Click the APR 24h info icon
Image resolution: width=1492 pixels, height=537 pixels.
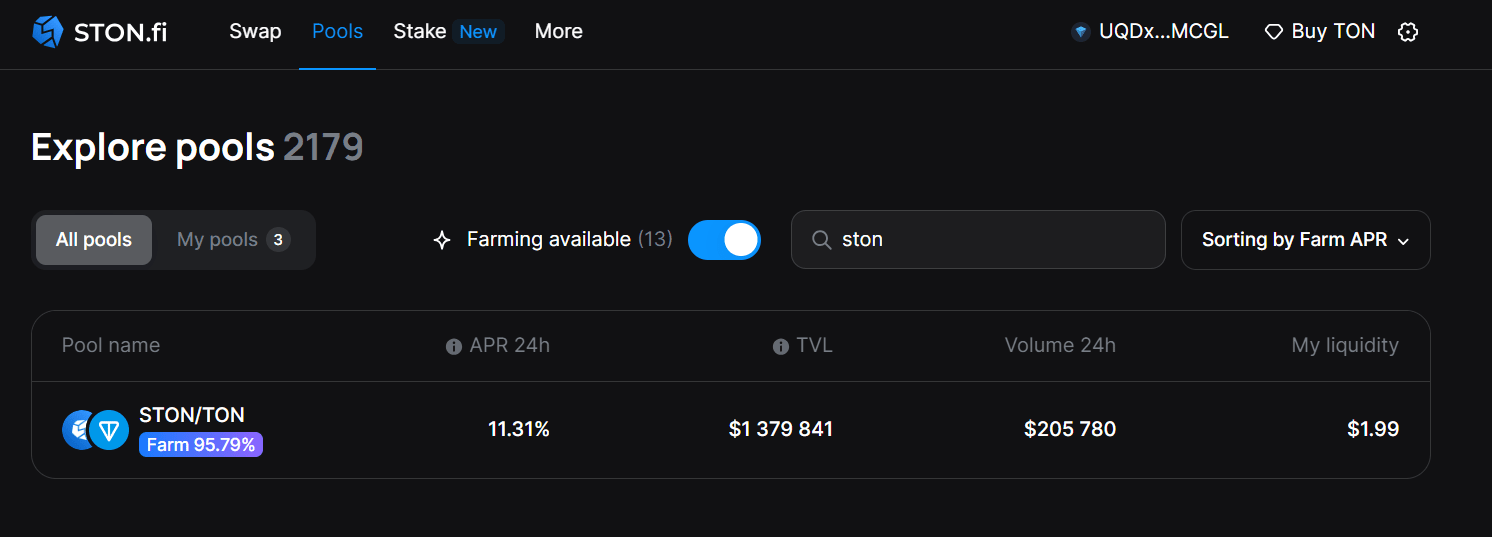454,346
